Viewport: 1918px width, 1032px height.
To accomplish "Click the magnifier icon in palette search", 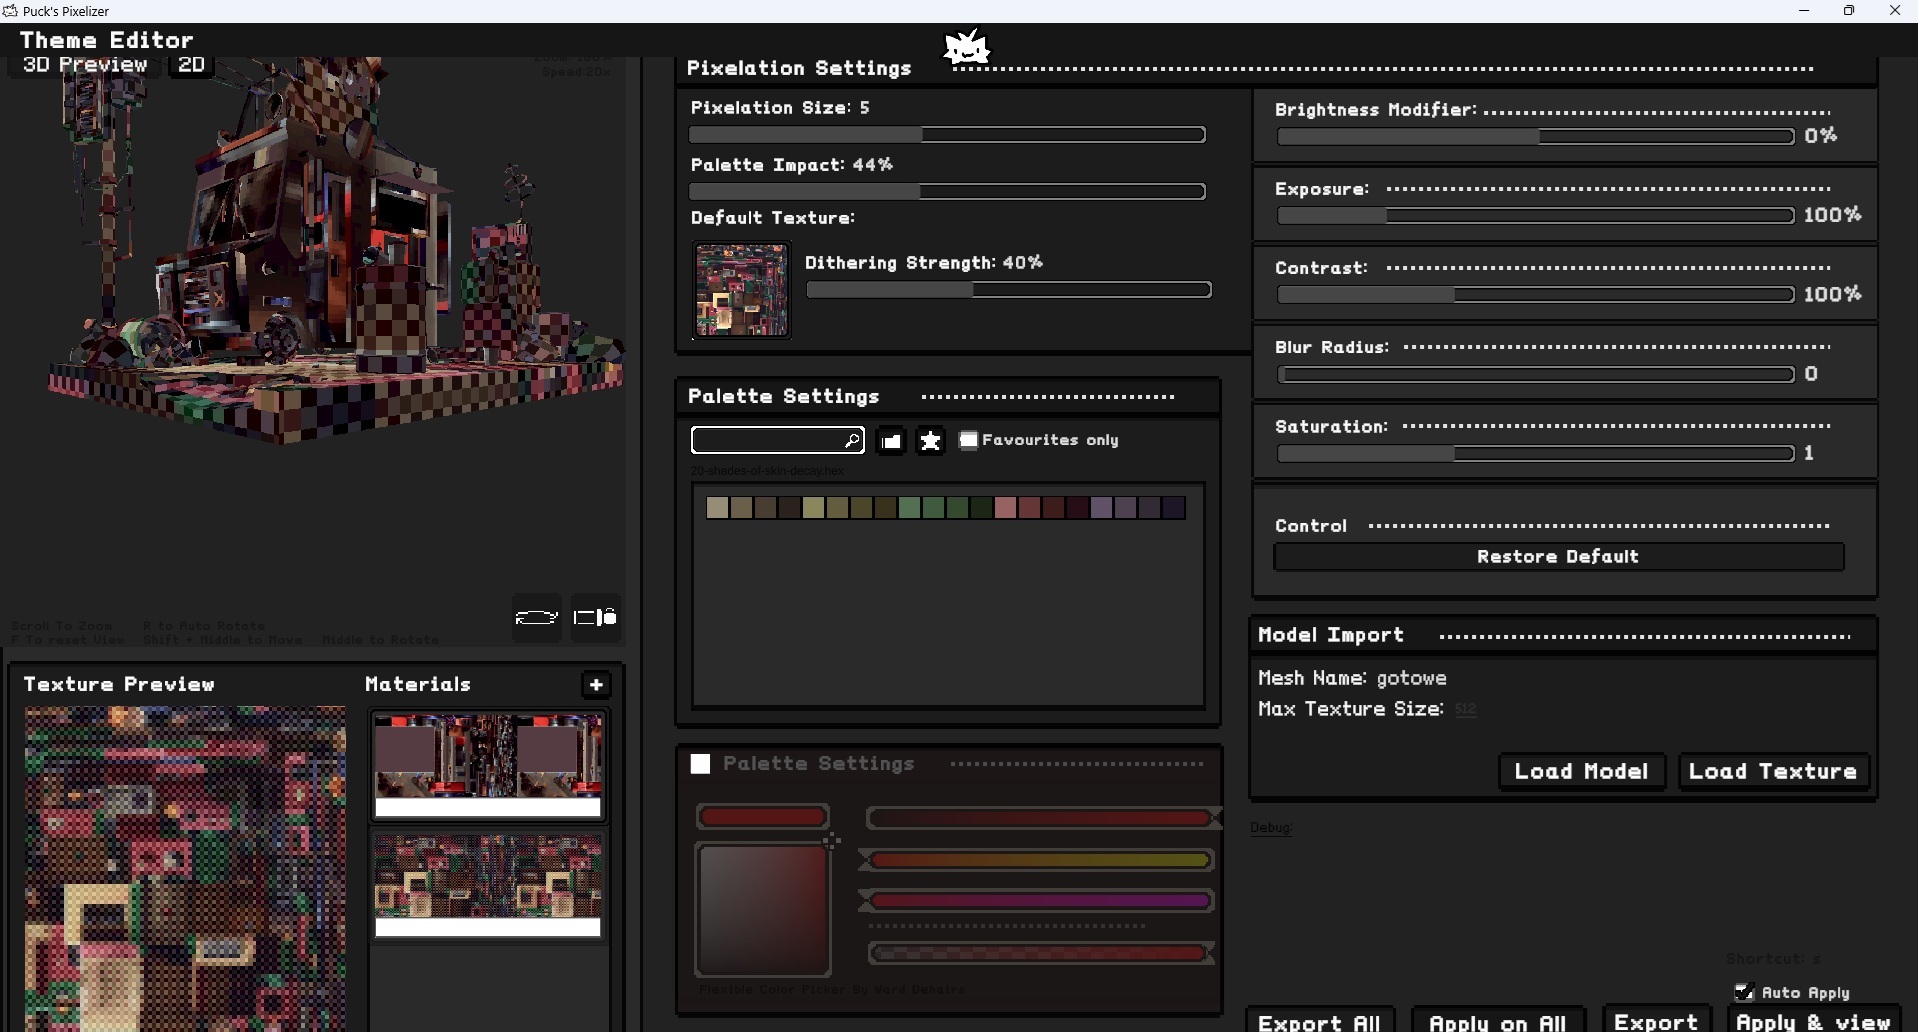I will click(852, 440).
